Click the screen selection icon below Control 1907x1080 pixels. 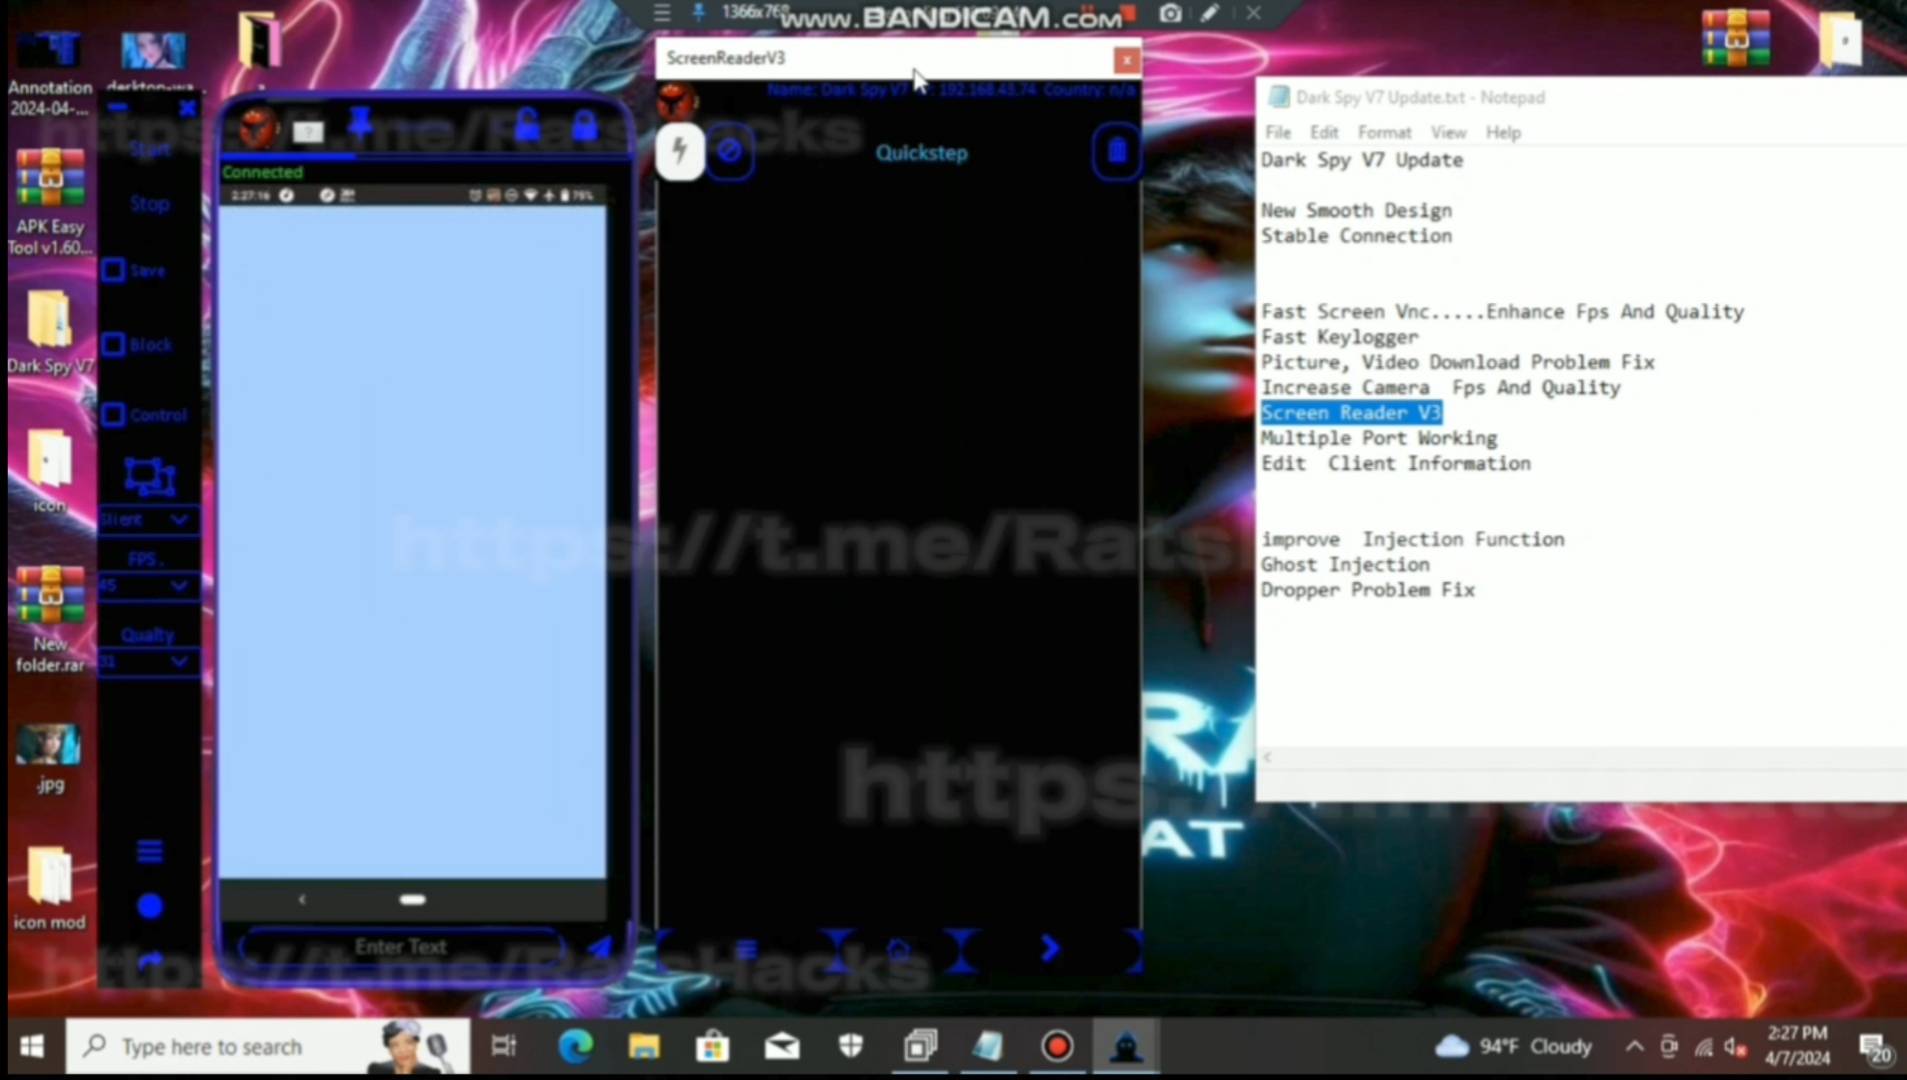(150, 477)
